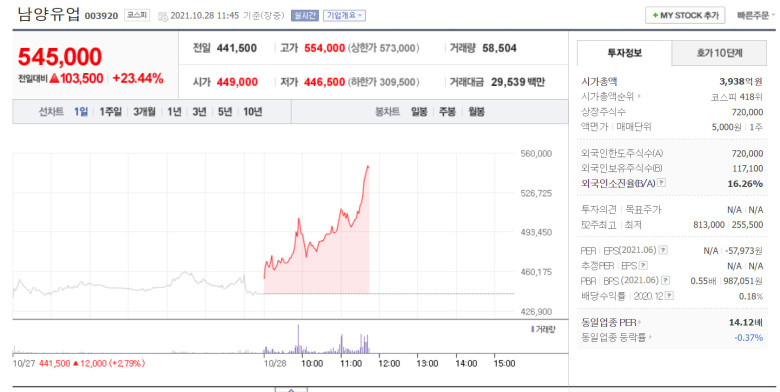
Task: Toggle the 실시간 real-time badge
Action: [304, 15]
